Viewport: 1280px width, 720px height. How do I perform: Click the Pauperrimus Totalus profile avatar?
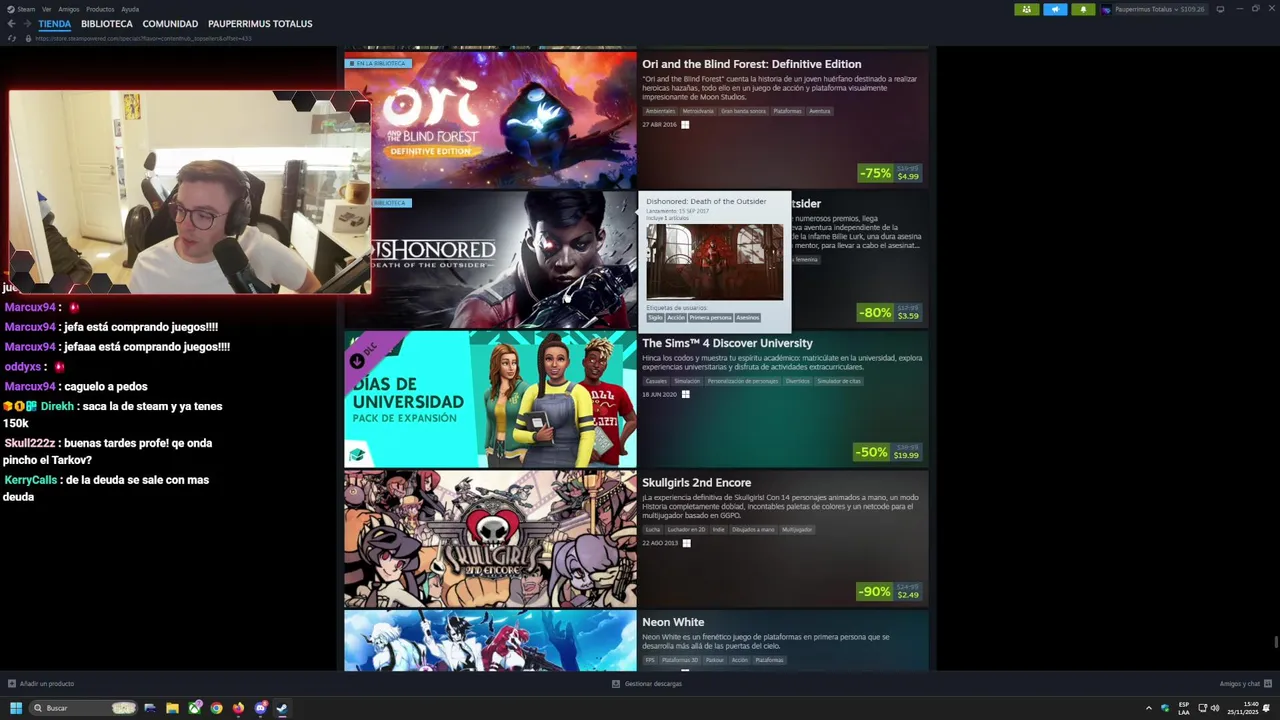(x=1106, y=9)
